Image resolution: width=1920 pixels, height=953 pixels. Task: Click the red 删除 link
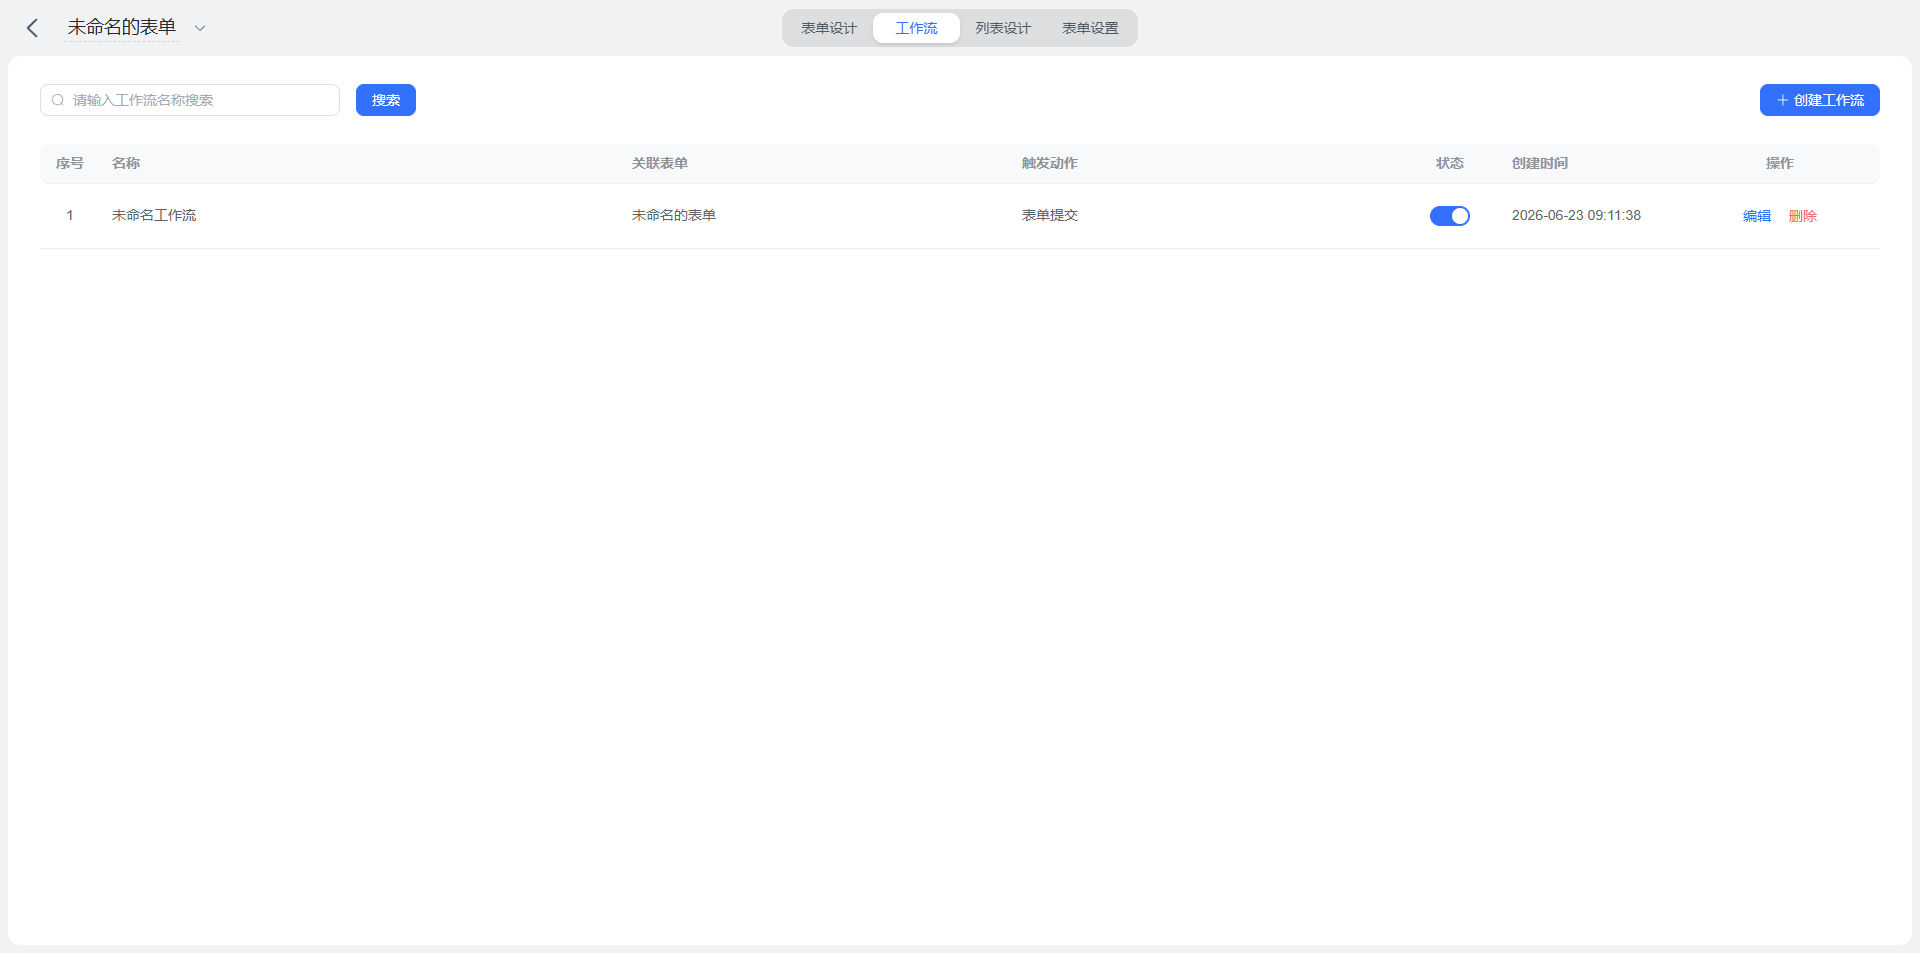pyautogui.click(x=1803, y=216)
